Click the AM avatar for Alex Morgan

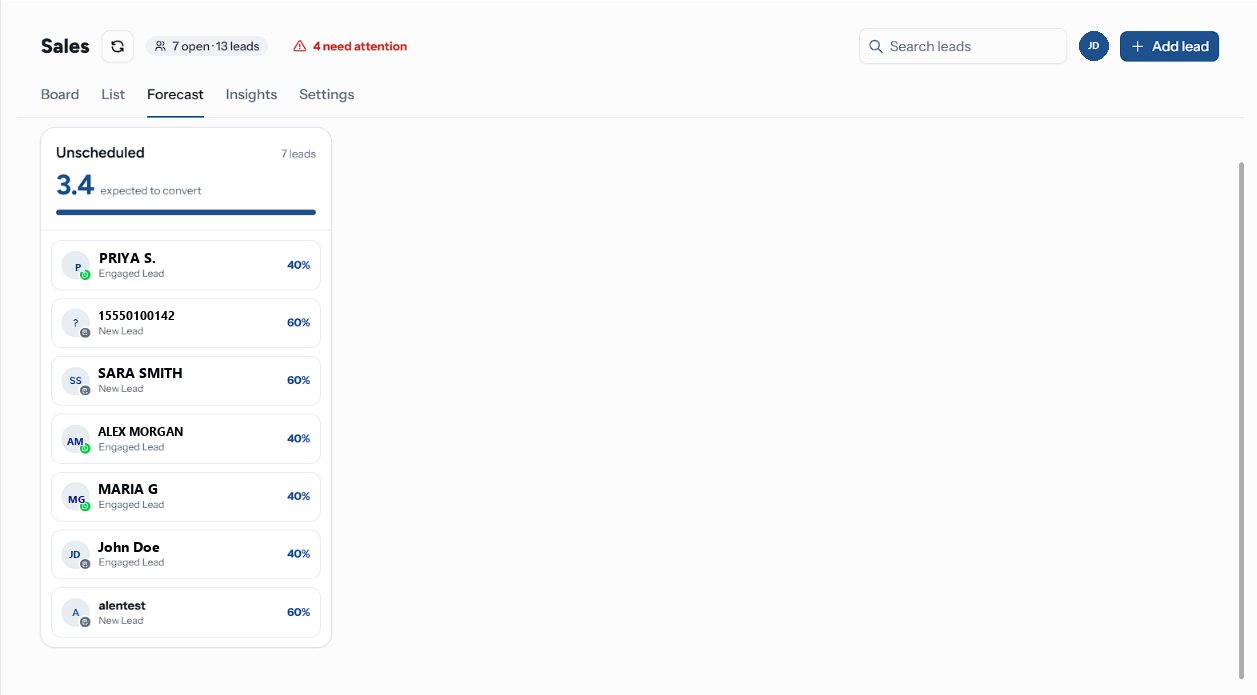coord(76,439)
